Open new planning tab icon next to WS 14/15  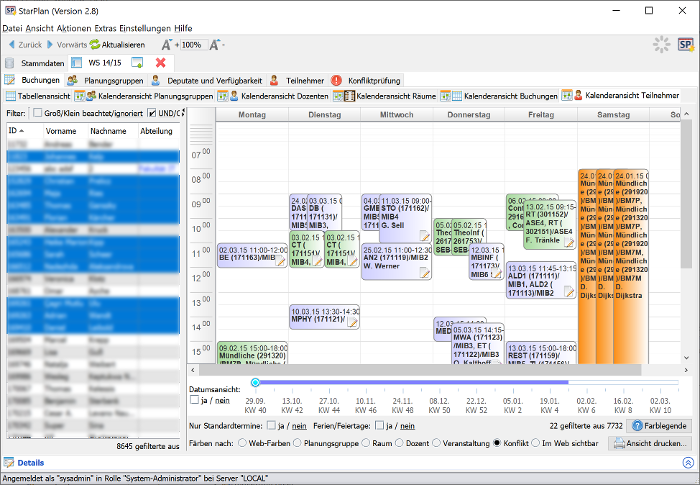tap(137, 63)
